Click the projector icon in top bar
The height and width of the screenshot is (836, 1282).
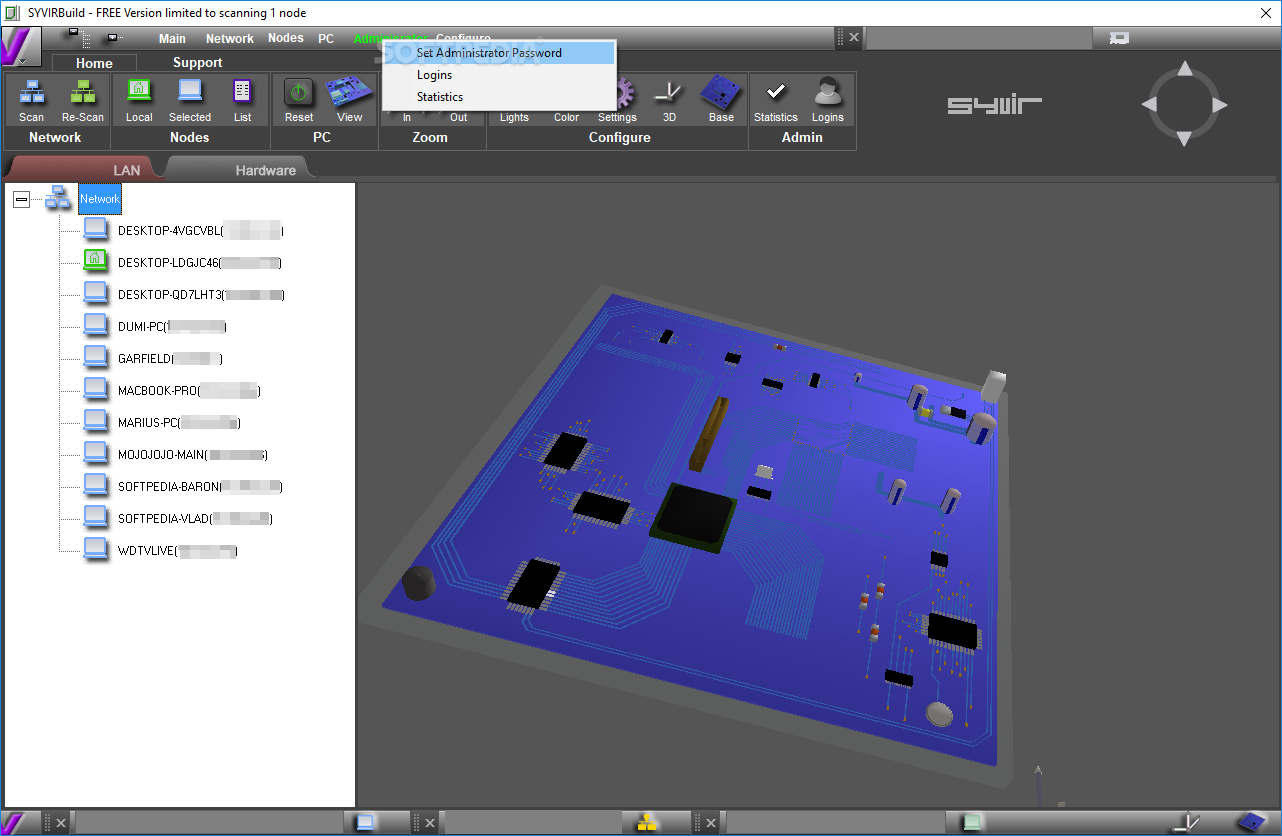click(1120, 38)
